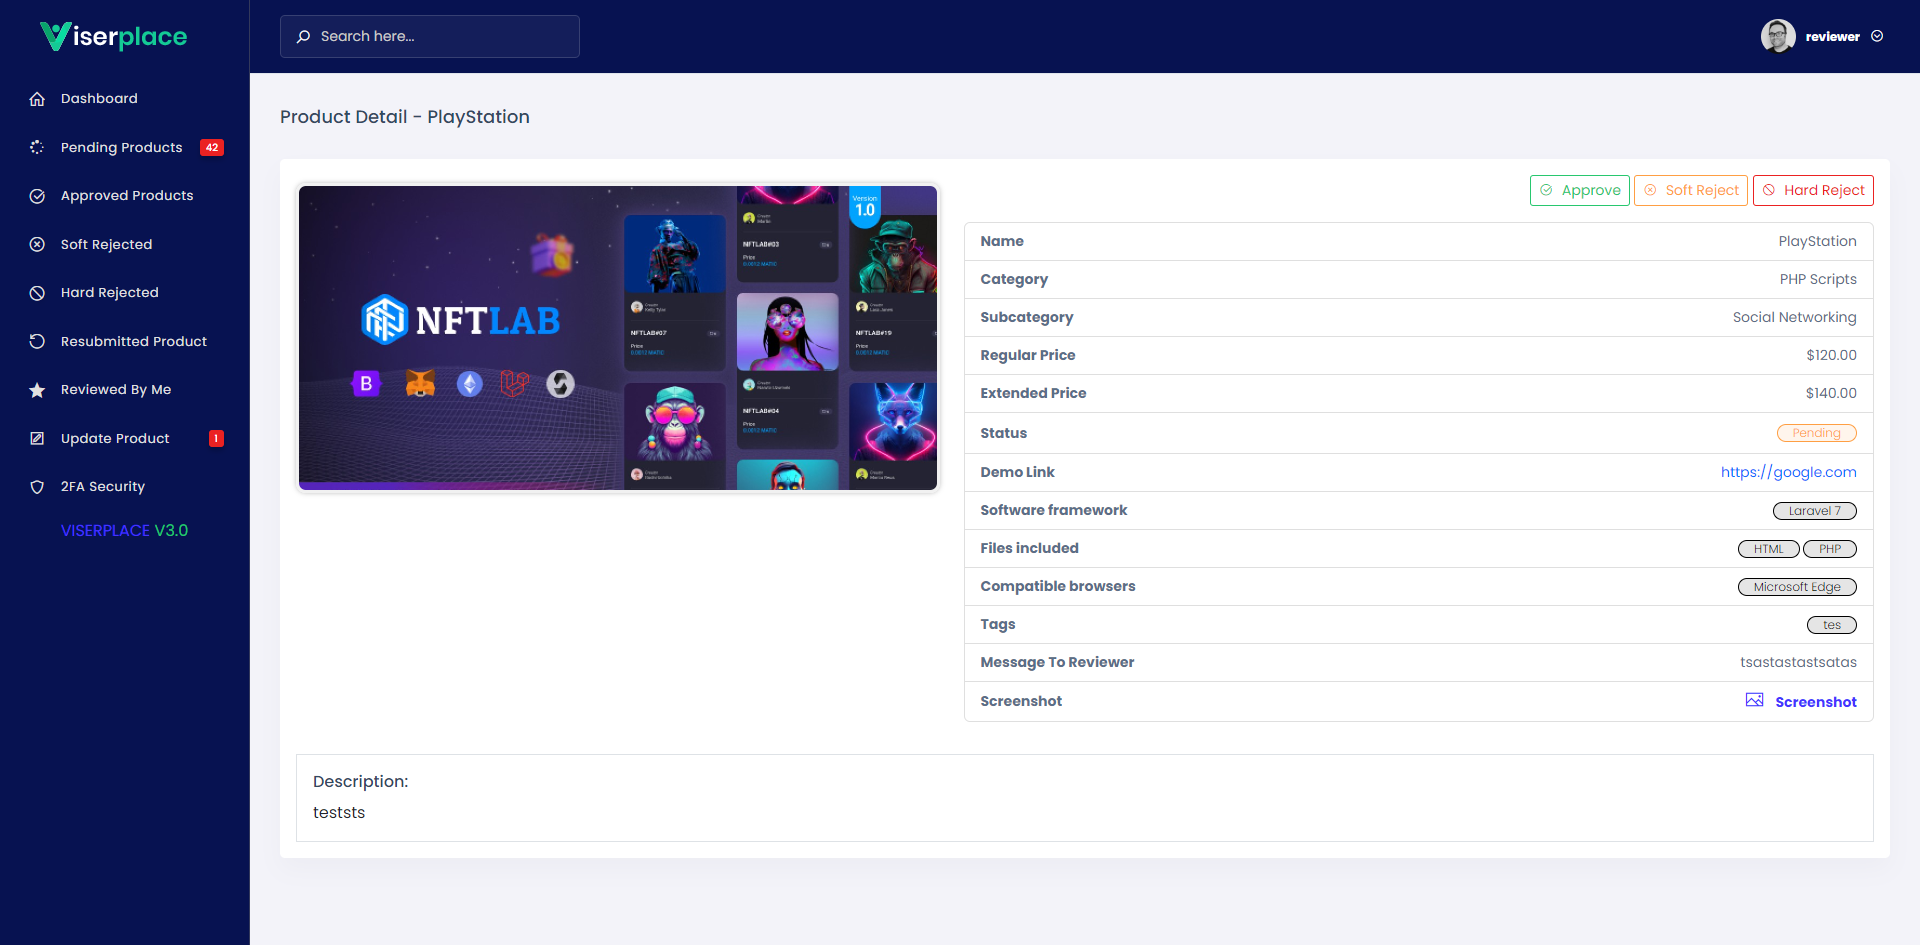1920x945 pixels.
Task: Select the Reviewed By Me star icon
Action: pyautogui.click(x=37, y=390)
